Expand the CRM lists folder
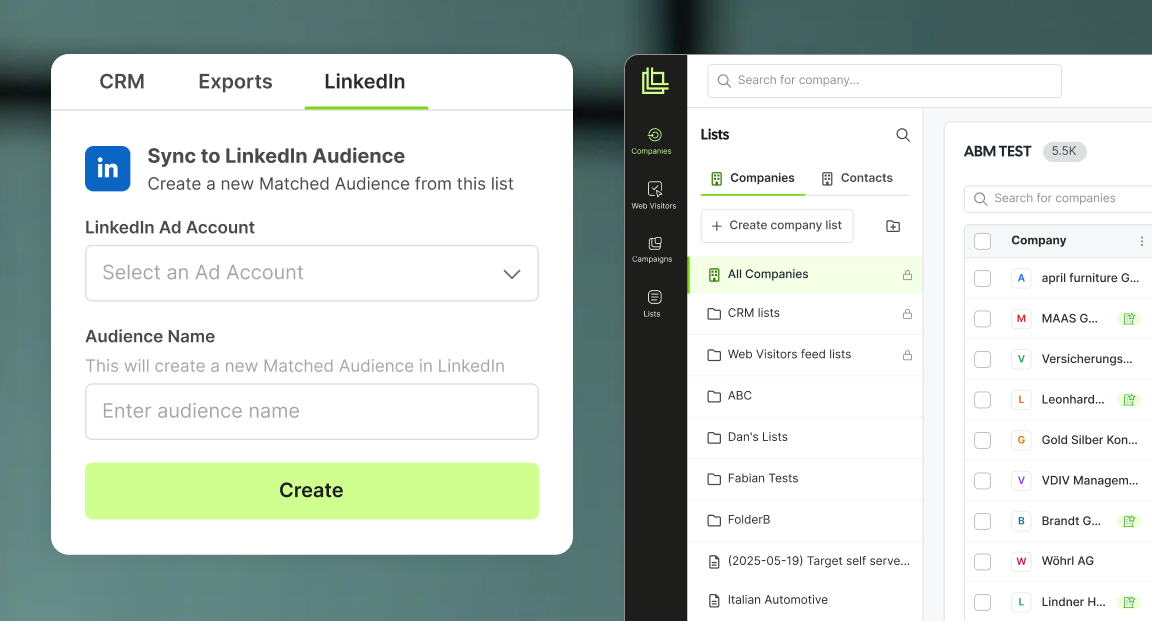 [804, 314]
